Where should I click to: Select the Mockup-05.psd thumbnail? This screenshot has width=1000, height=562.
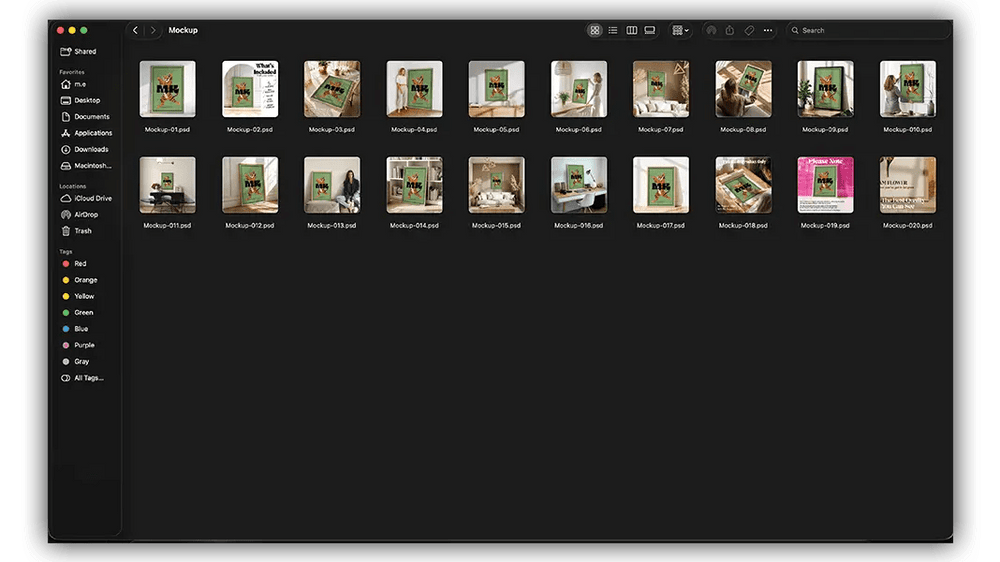pos(496,89)
